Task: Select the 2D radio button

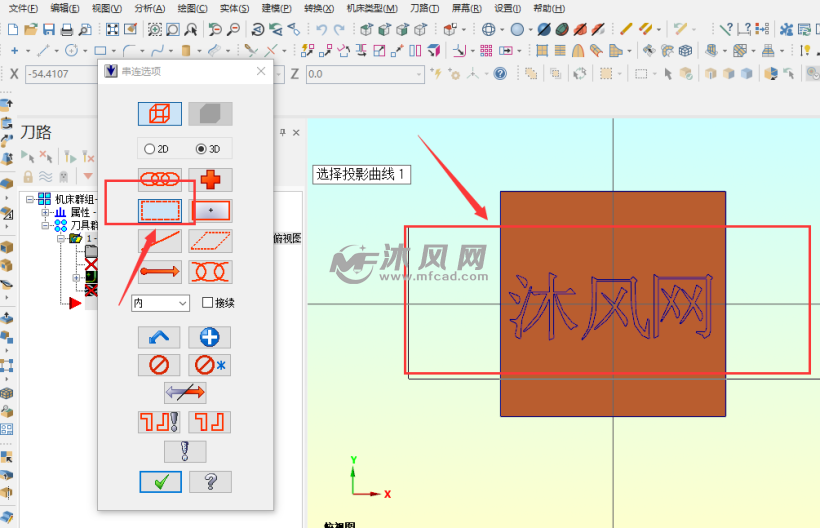Action: (150, 149)
